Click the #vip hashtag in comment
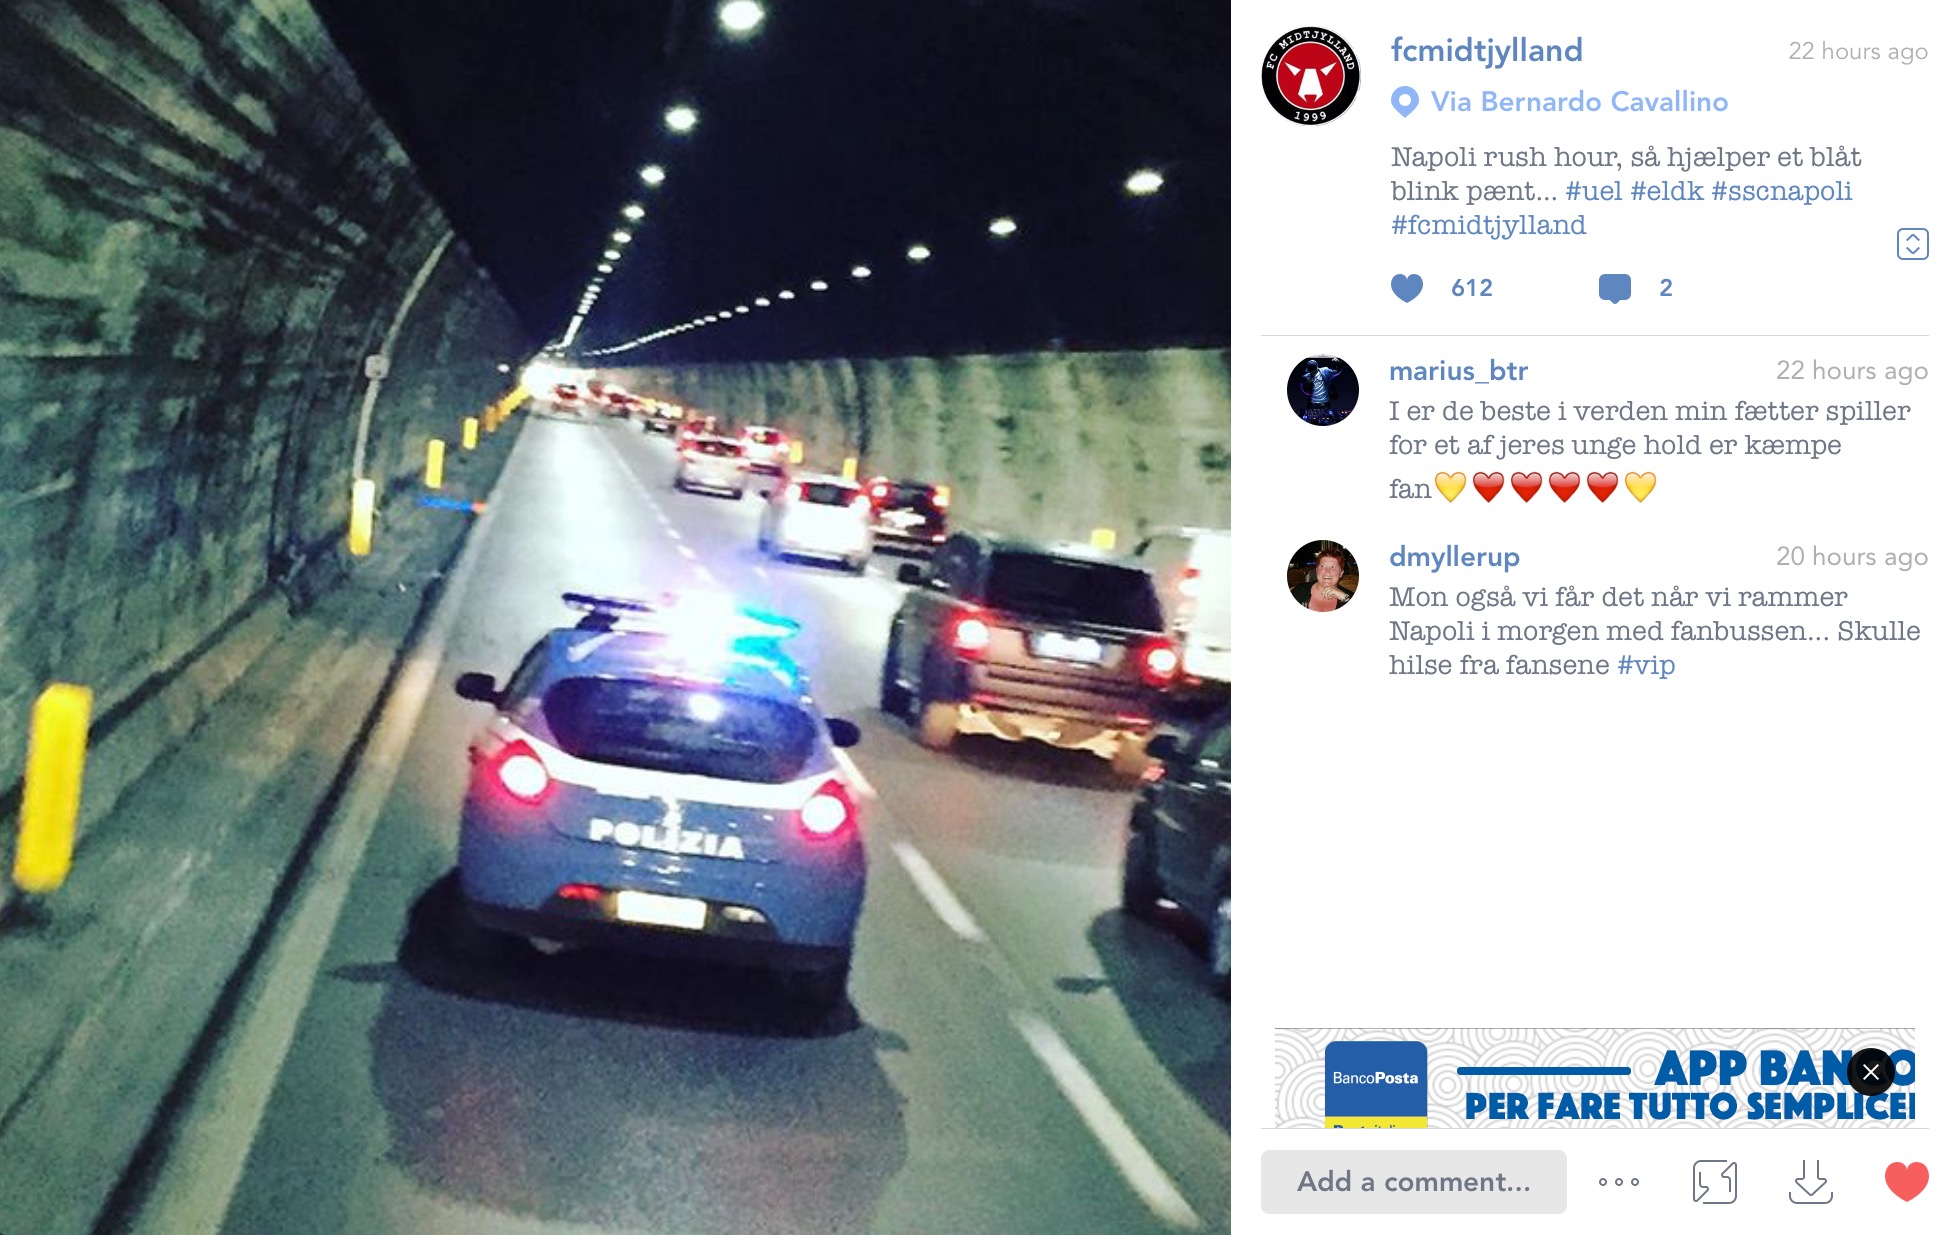Image resolution: width=1943 pixels, height=1235 pixels. coord(1646,665)
